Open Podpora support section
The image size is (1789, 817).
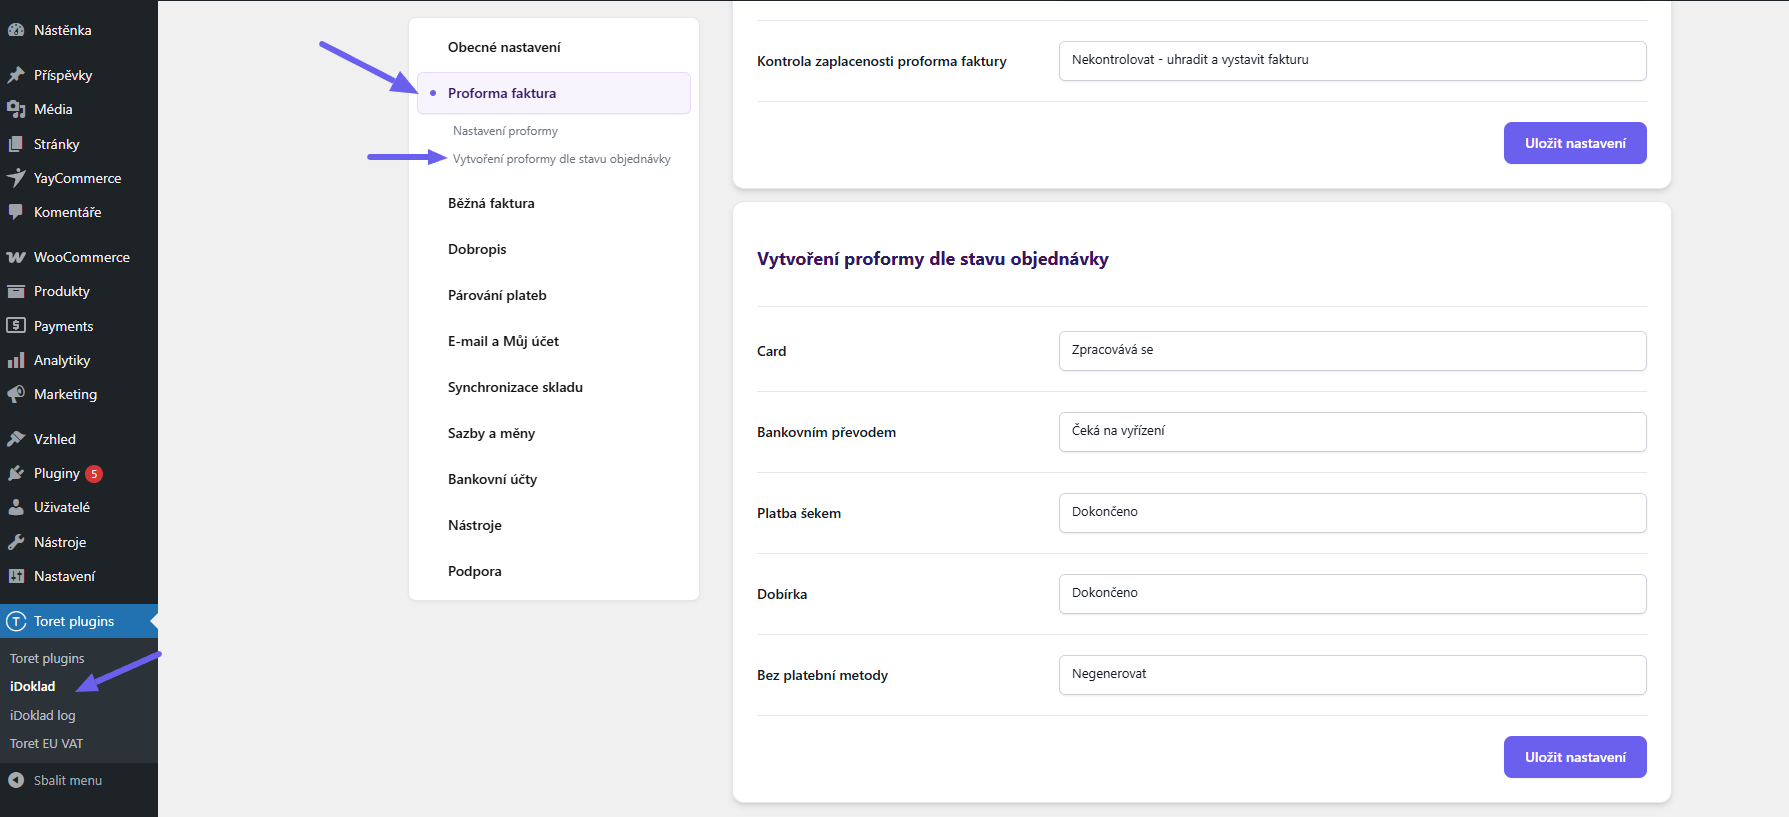point(475,571)
